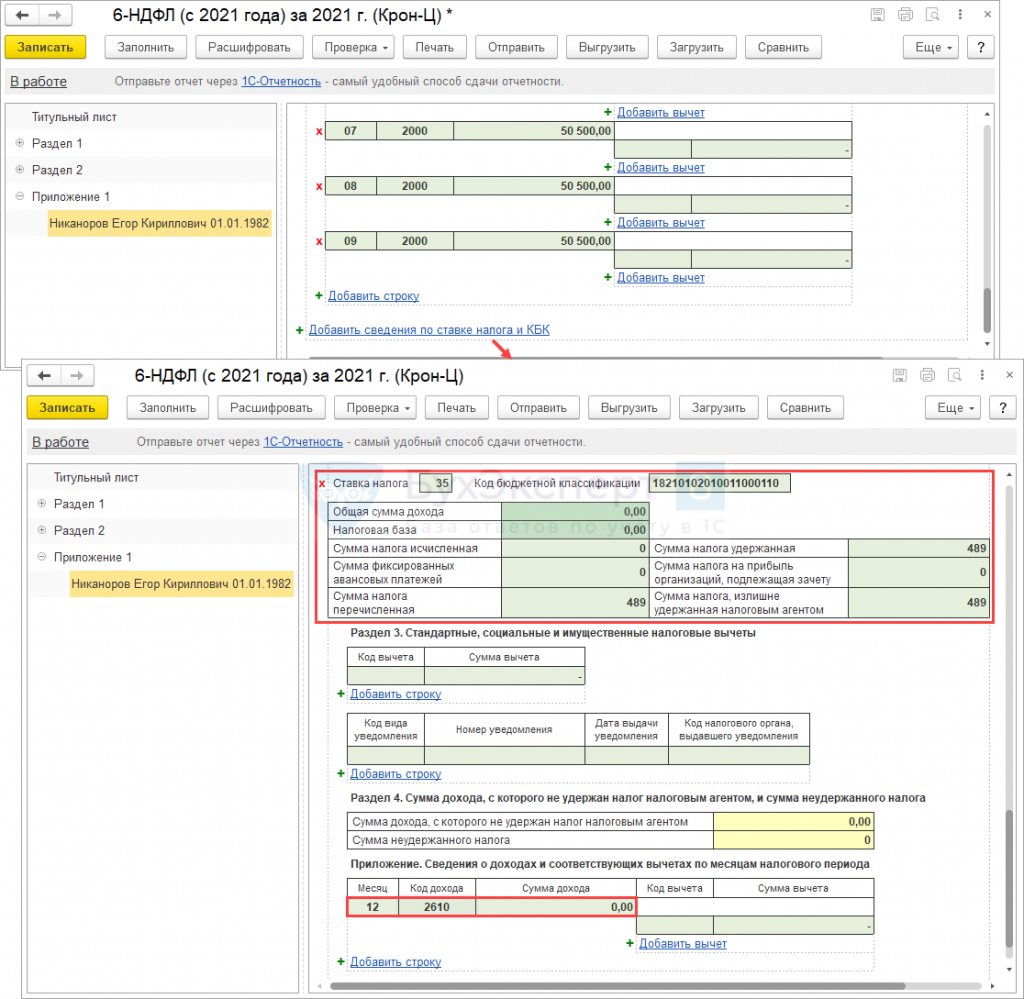Image resolution: width=1024 pixels, height=999 pixels.
Task: Remove the tax rate 35 block via red x
Action: coord(321,484)
